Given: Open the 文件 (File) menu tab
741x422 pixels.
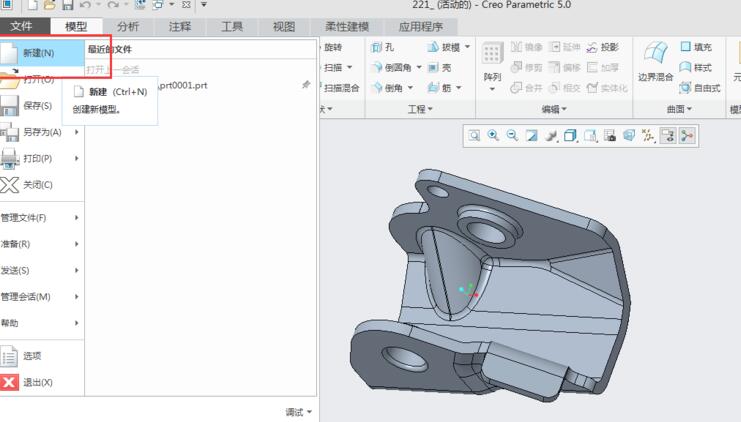Looking at the screenshot, I should coord(21,26).
